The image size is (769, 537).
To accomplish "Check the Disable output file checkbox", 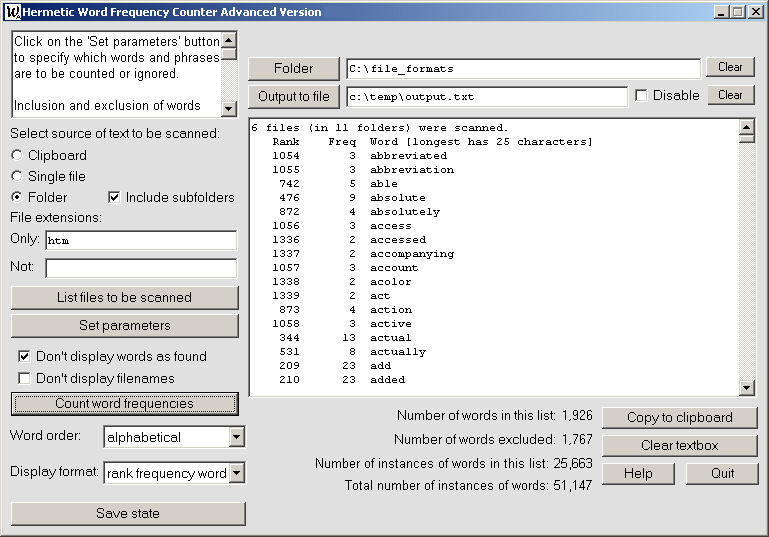I will (x=641, y=96).
